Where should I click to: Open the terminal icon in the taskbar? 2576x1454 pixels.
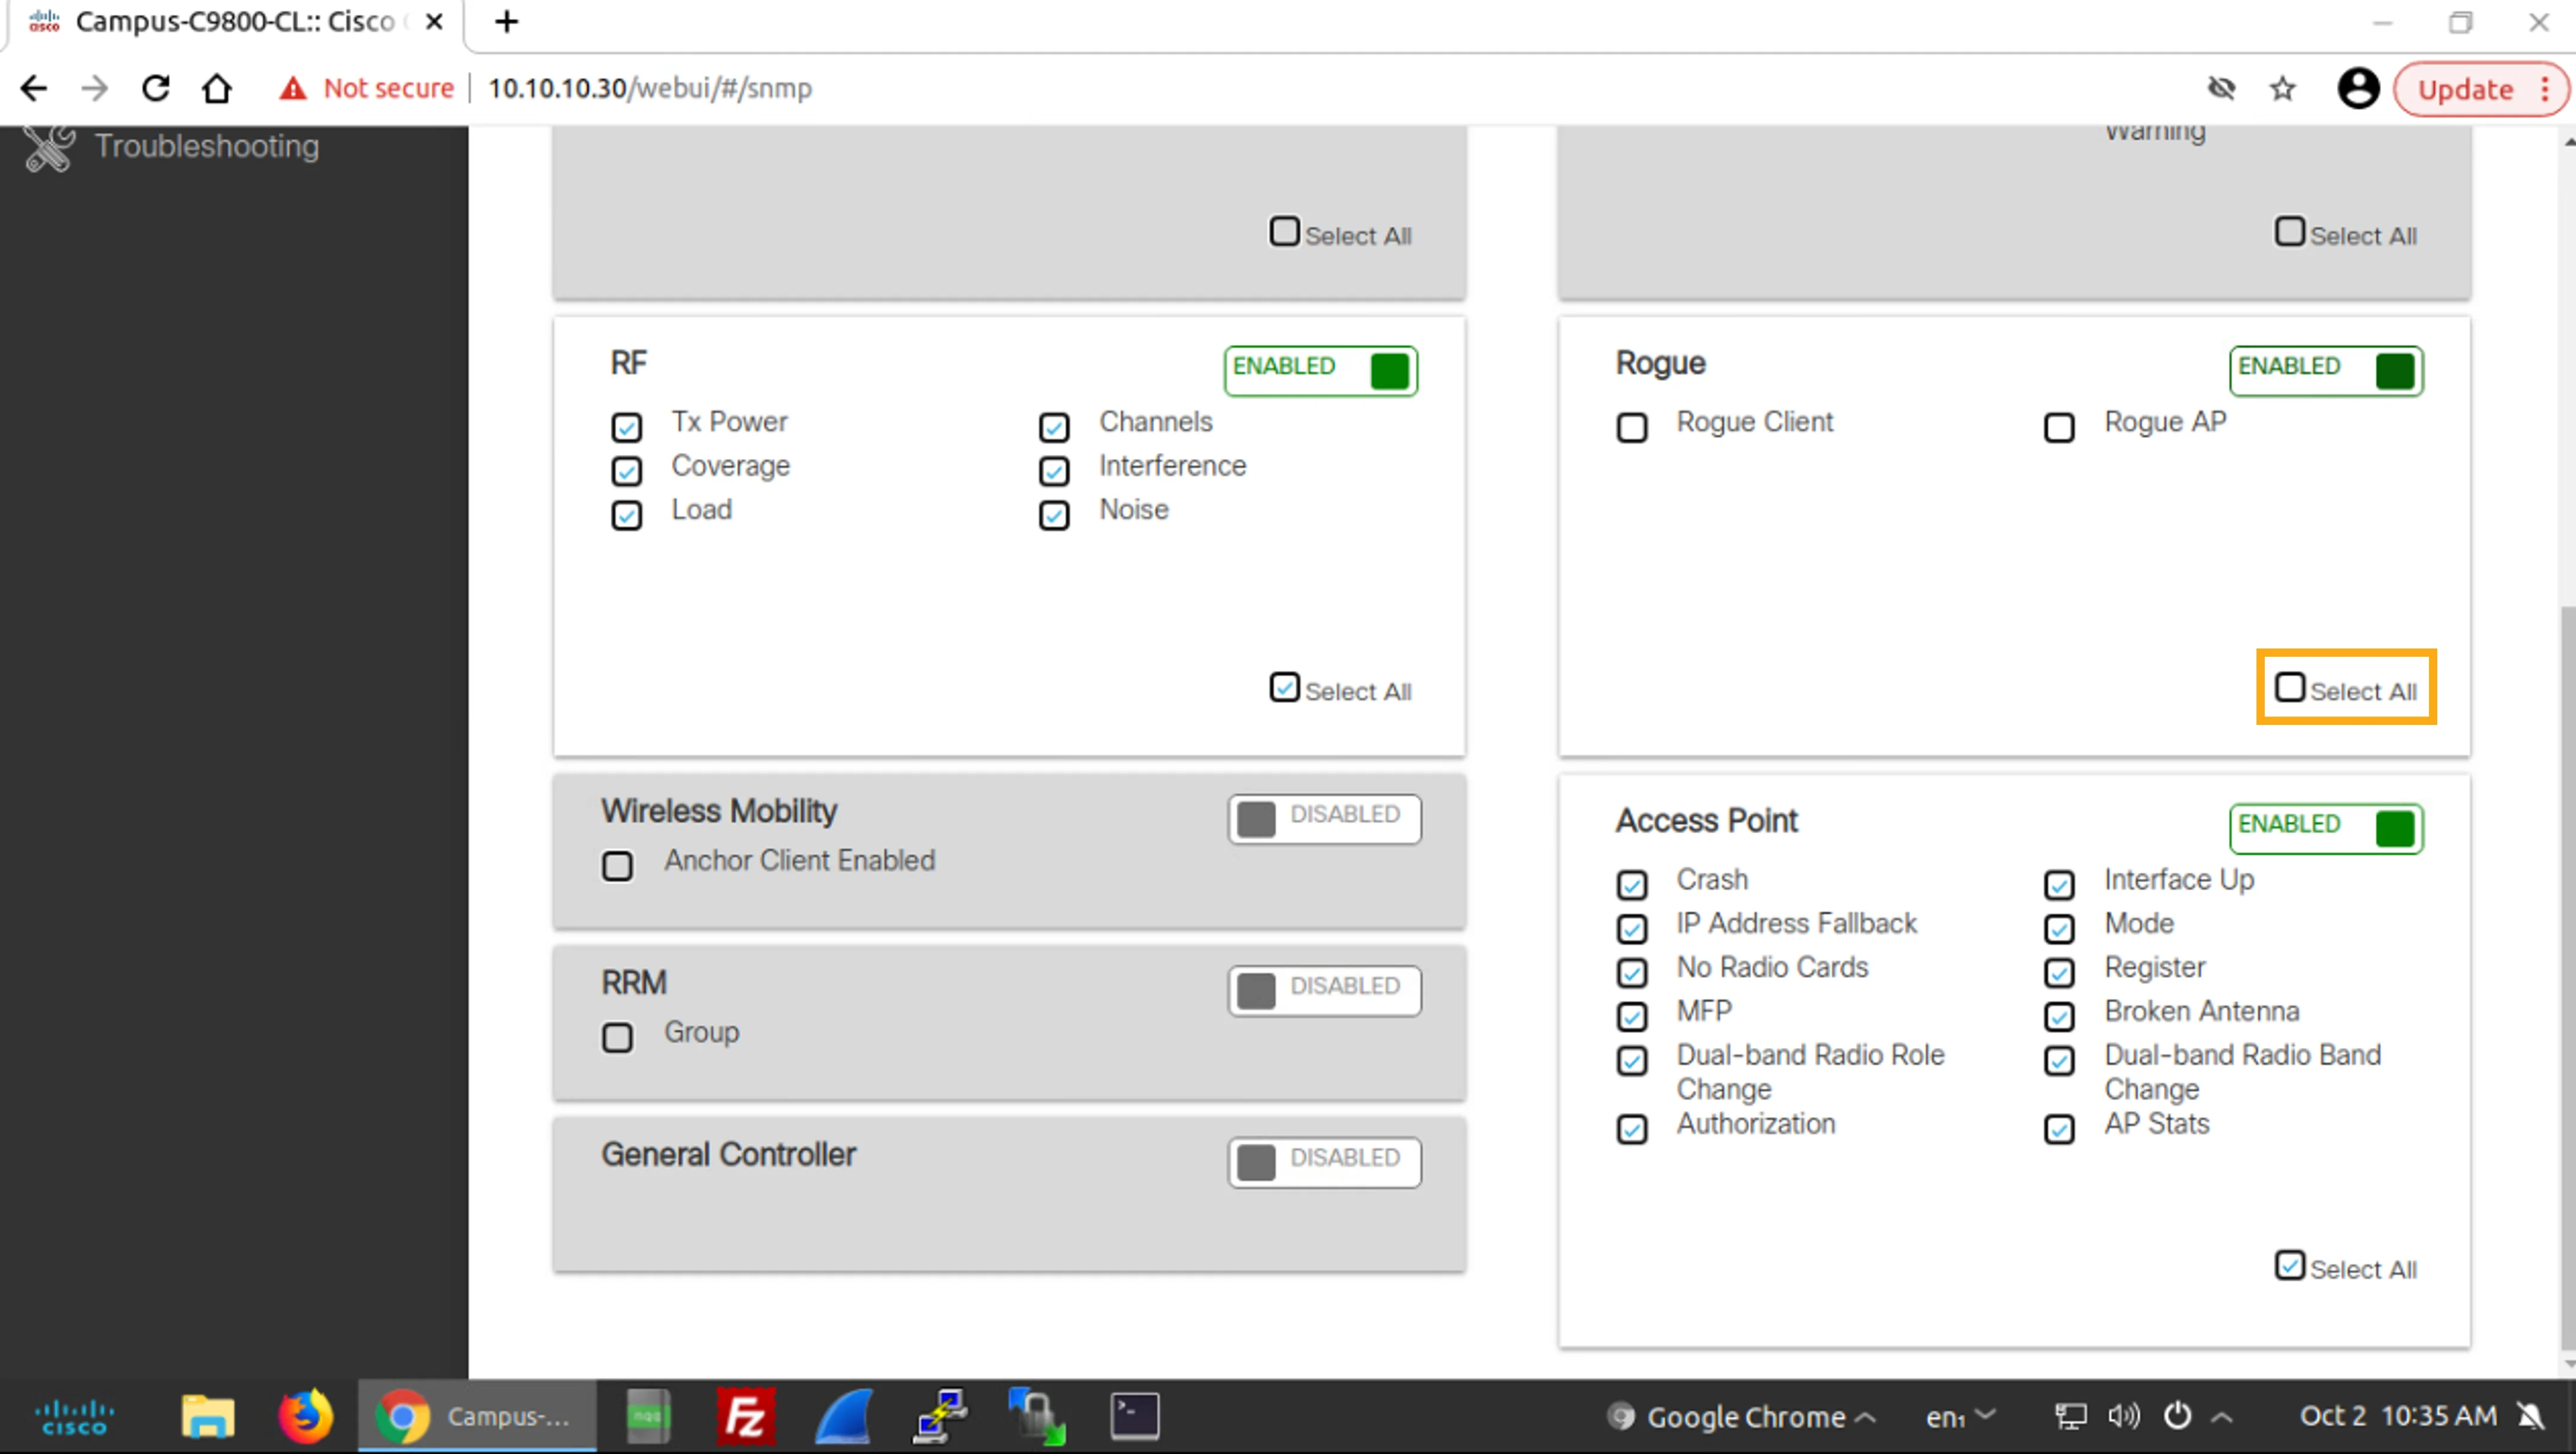(1135, 1416)
